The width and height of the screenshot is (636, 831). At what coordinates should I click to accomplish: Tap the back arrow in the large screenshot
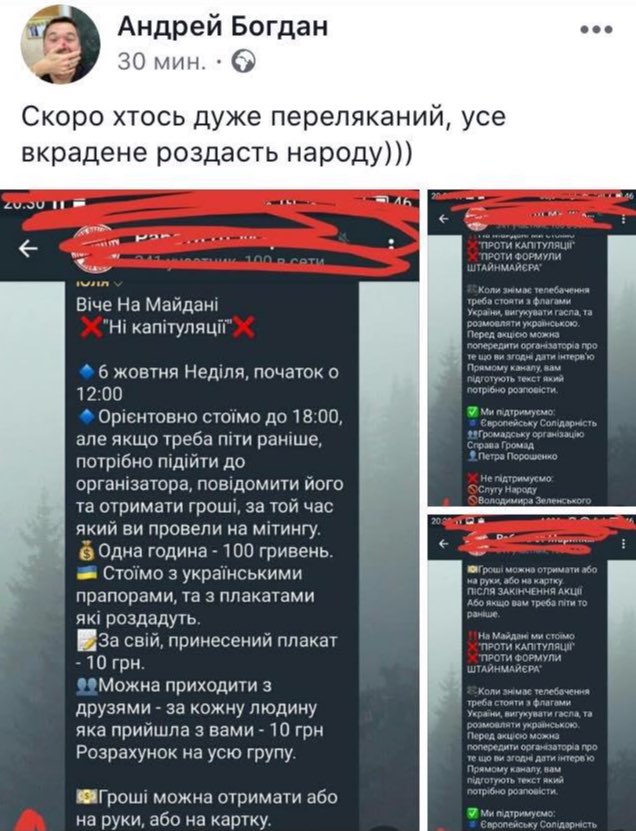pos(28,248)
